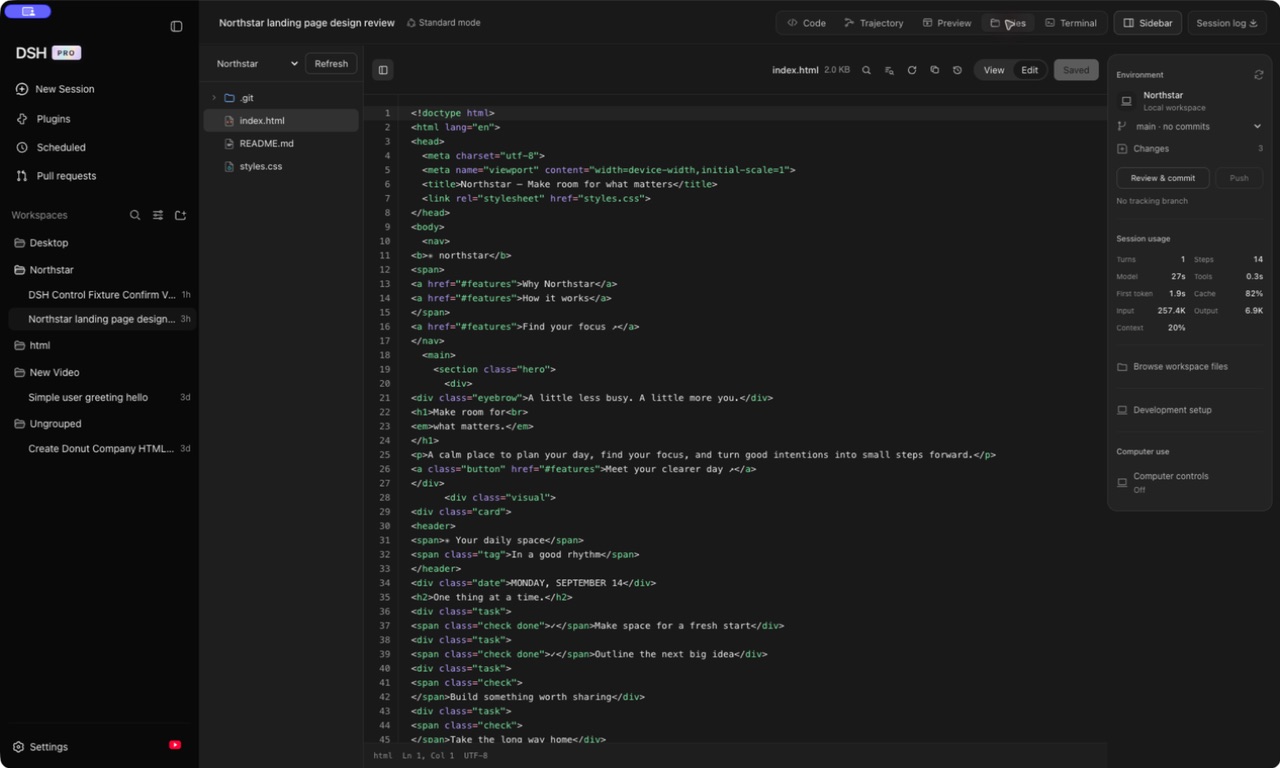
Task: Click the html language status bar entry
Action: point(383,756)
